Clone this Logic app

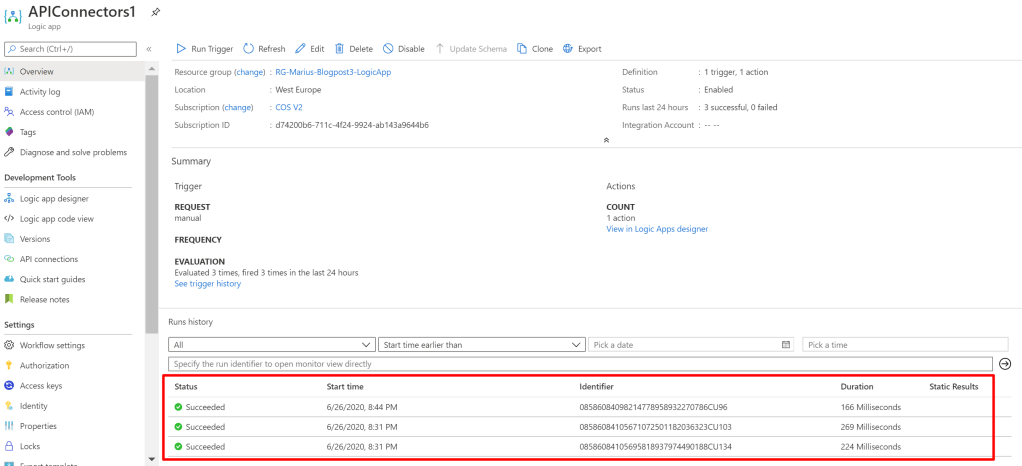pos(535,48)
